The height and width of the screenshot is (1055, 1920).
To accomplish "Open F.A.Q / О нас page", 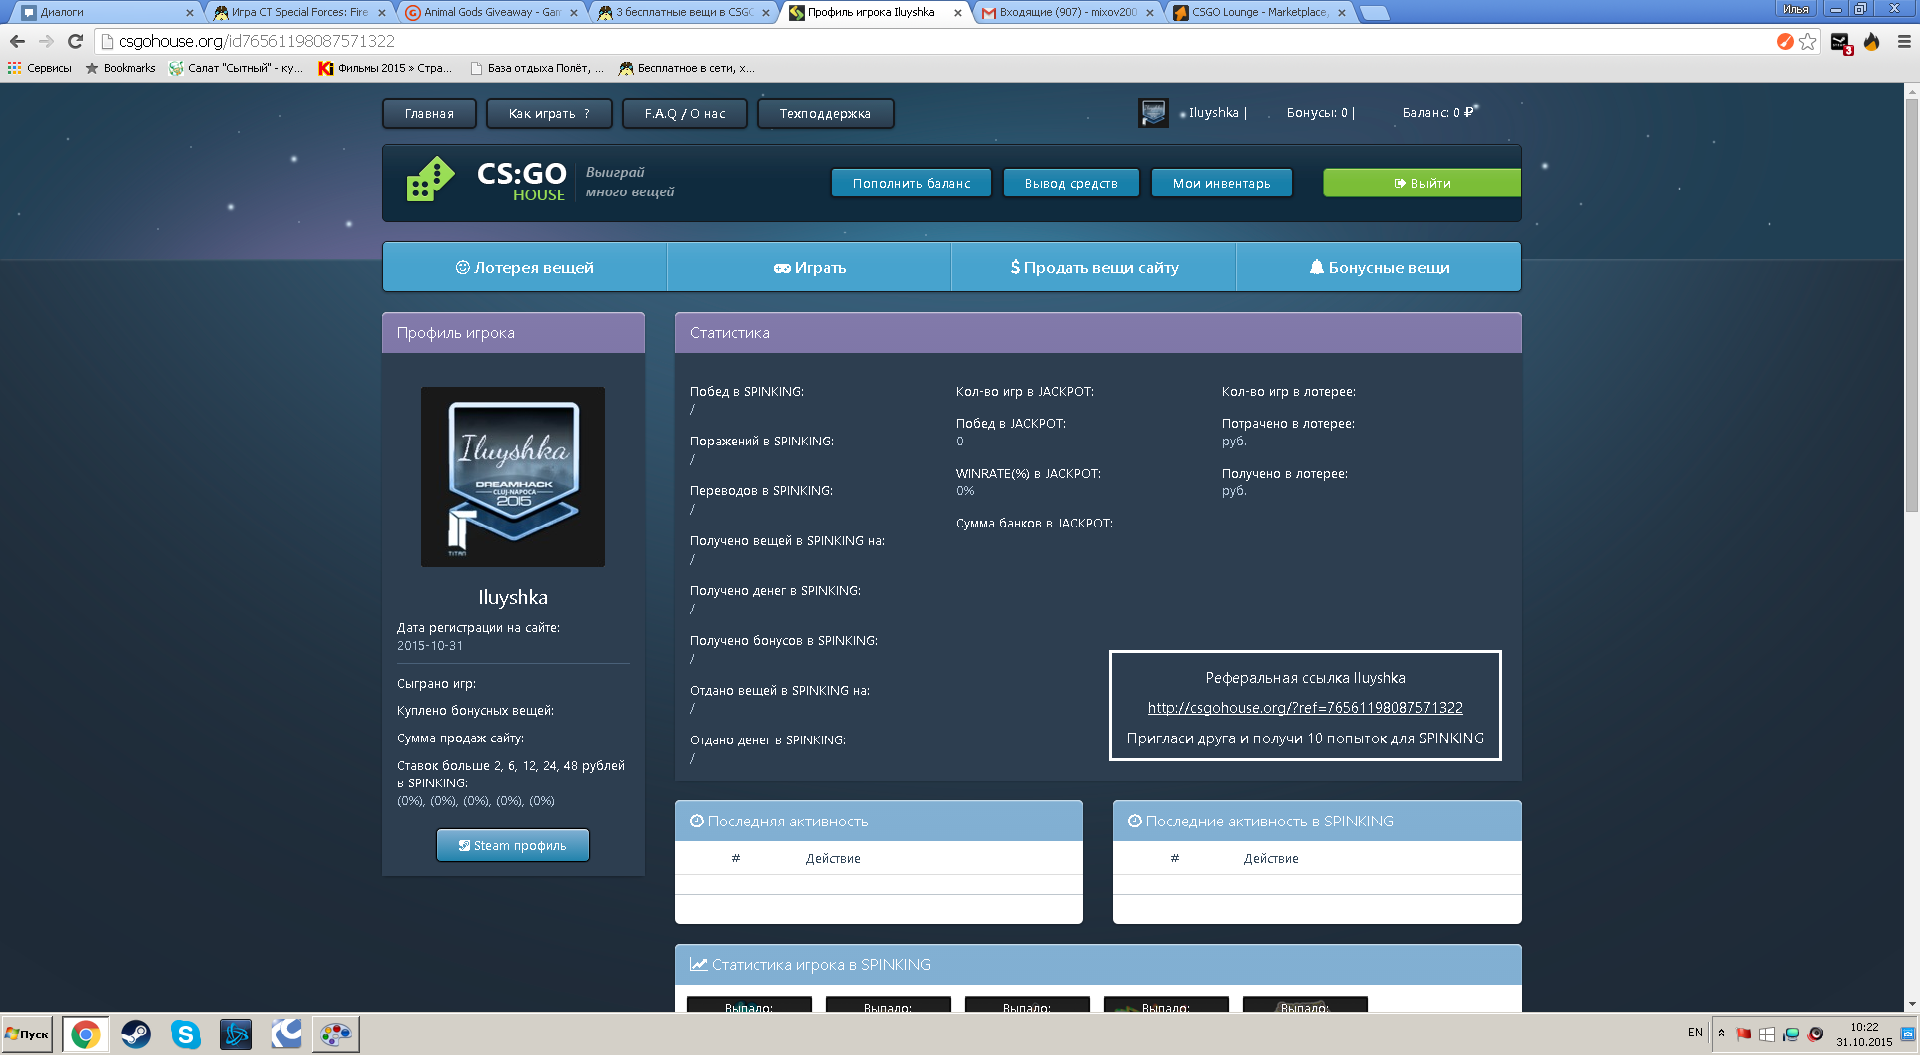I will click(x=685, y=113).
